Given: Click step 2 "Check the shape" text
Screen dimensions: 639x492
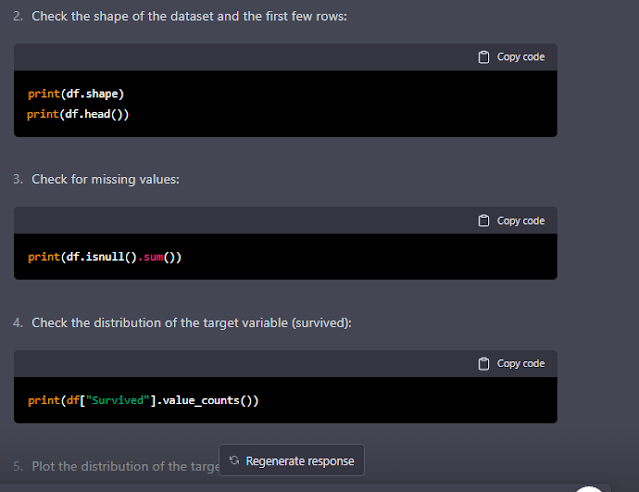Looking at the screenshot, I should click(x=189, y=18).
